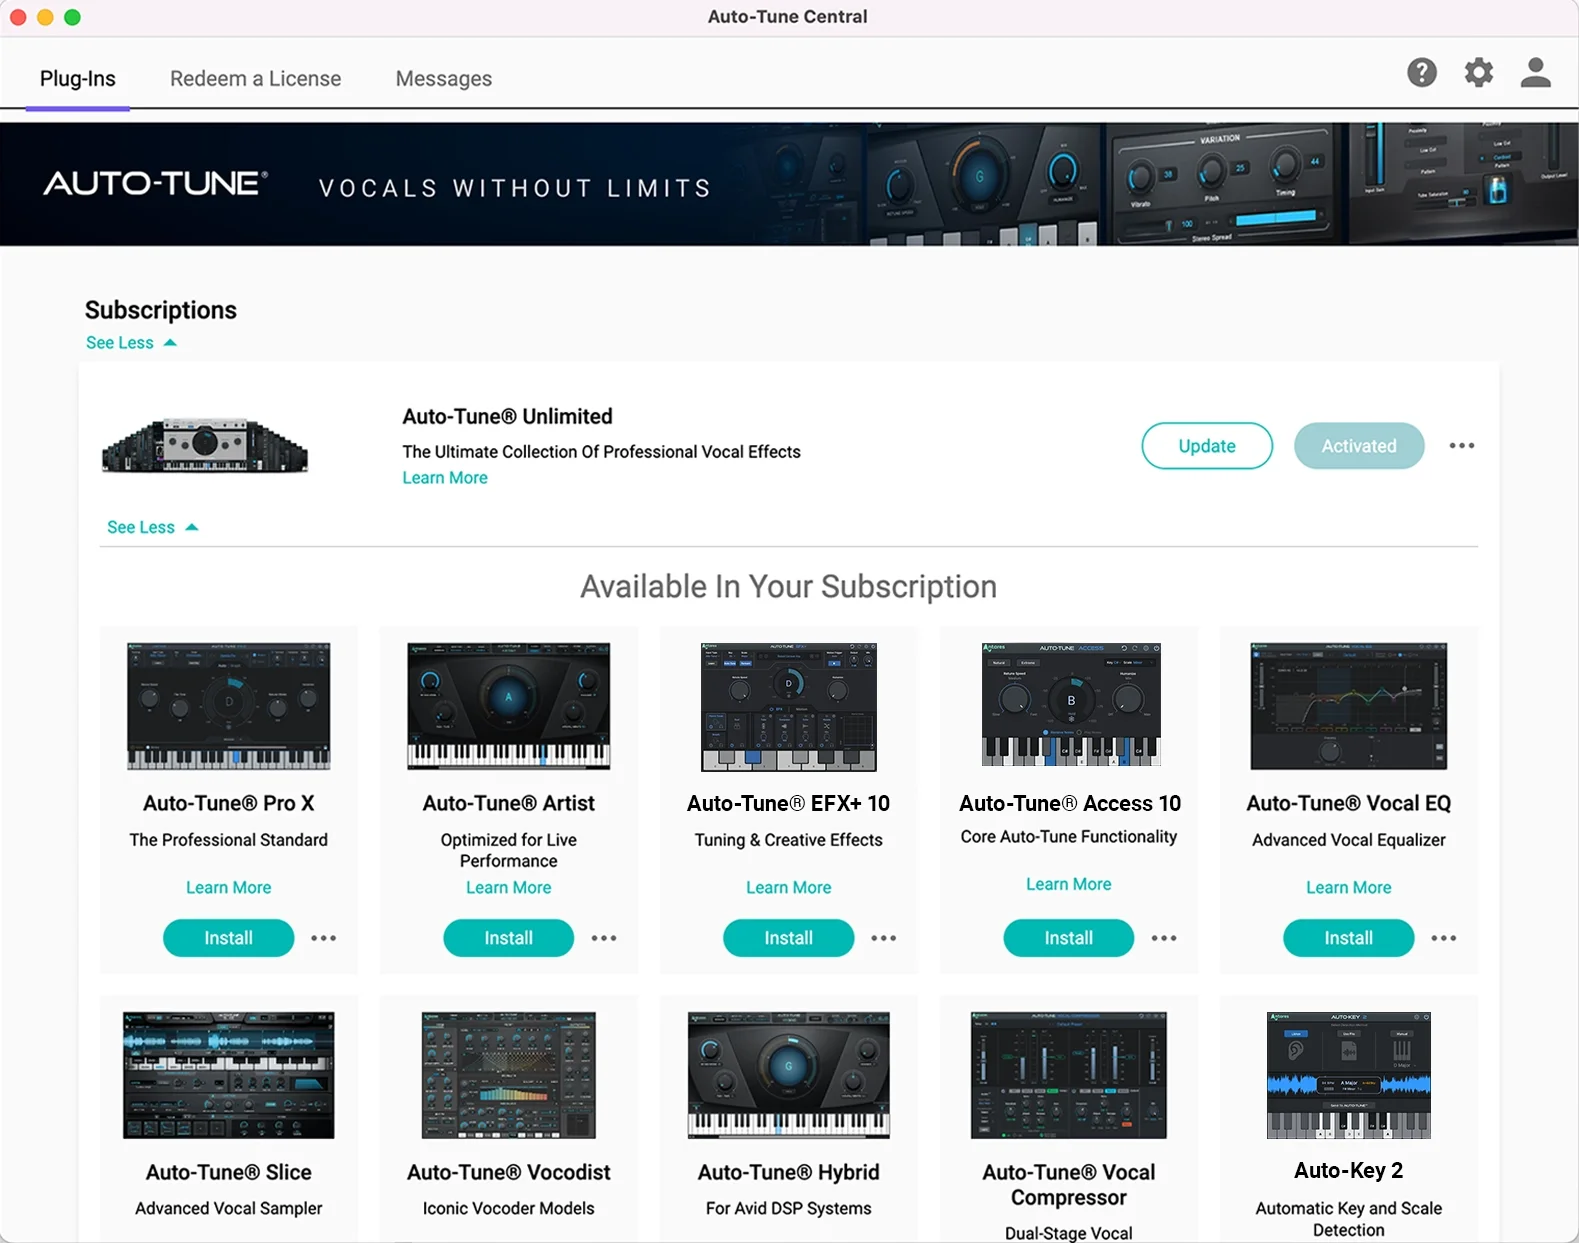This screenshot has height=1243, width=1579.
Task: Click the Auto-Tune Hybrid plugin thumbnail
Action: (788, 1075)
